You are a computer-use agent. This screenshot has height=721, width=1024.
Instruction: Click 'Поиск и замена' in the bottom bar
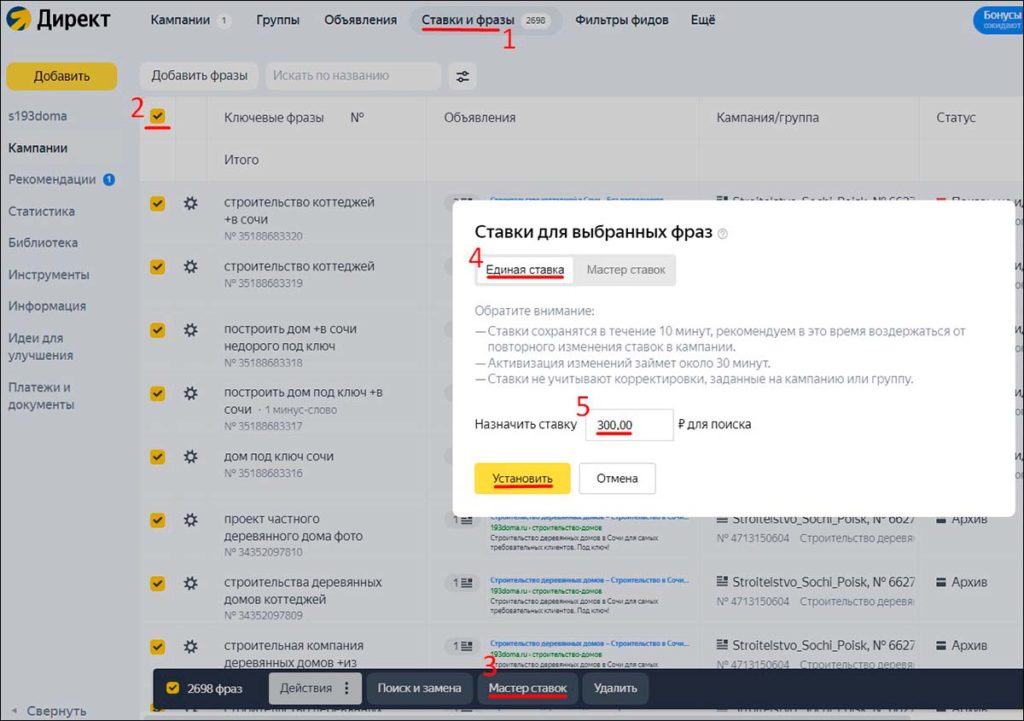pyautogui.click(x=419, y=688)
